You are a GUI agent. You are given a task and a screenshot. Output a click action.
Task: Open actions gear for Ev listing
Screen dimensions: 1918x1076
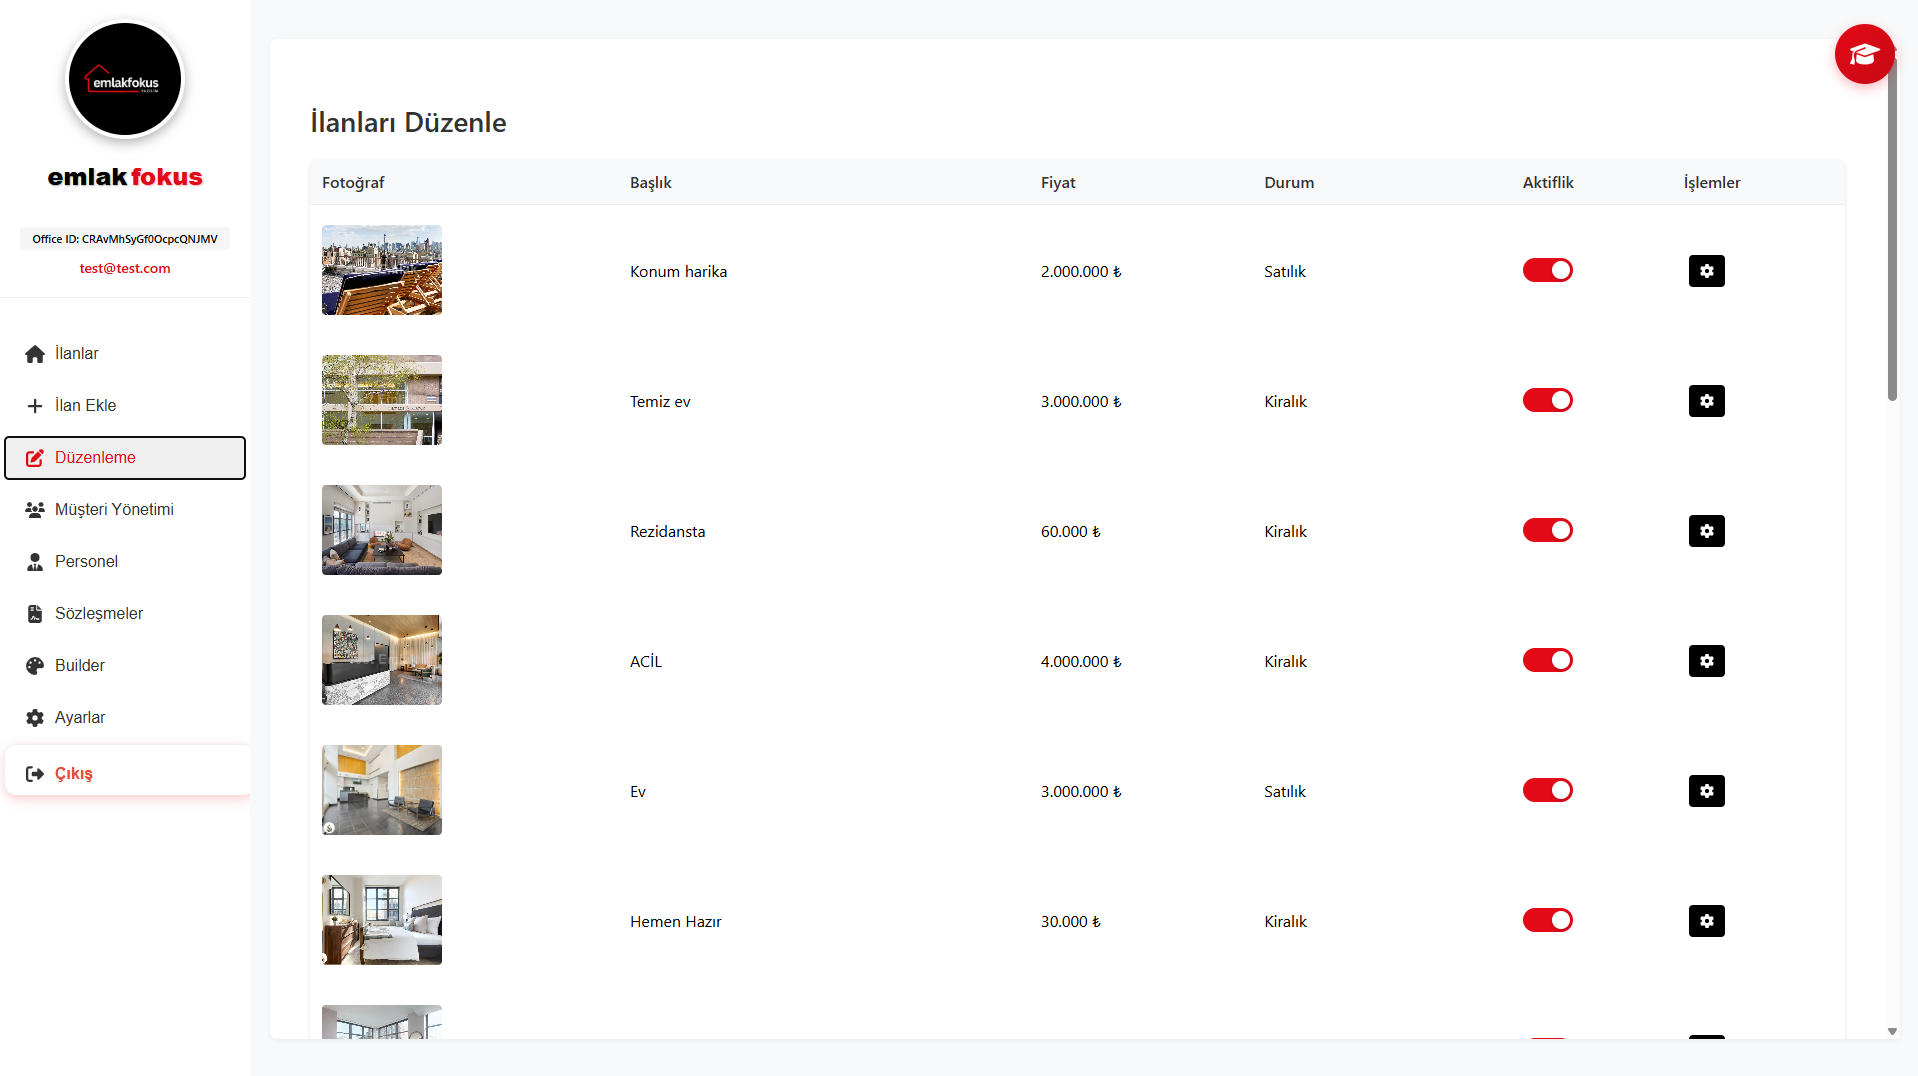(1706, 791)
